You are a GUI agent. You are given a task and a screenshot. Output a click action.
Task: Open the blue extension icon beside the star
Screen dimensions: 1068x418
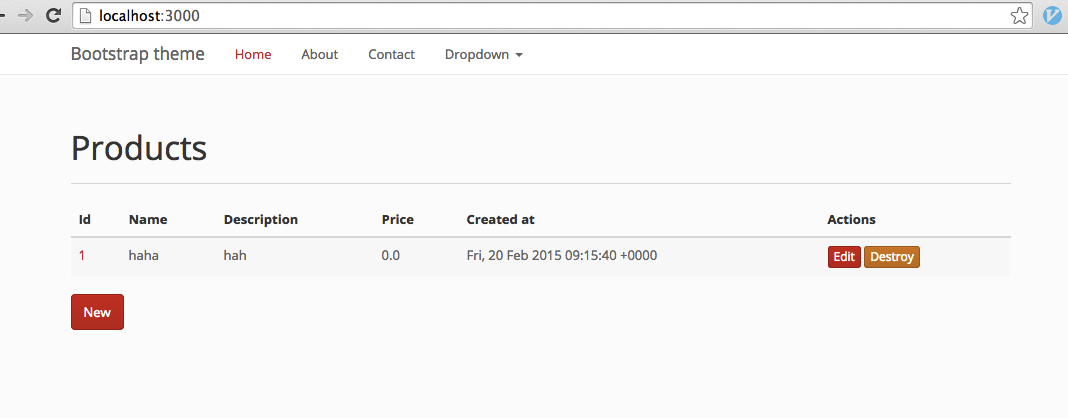[1052, 15]
